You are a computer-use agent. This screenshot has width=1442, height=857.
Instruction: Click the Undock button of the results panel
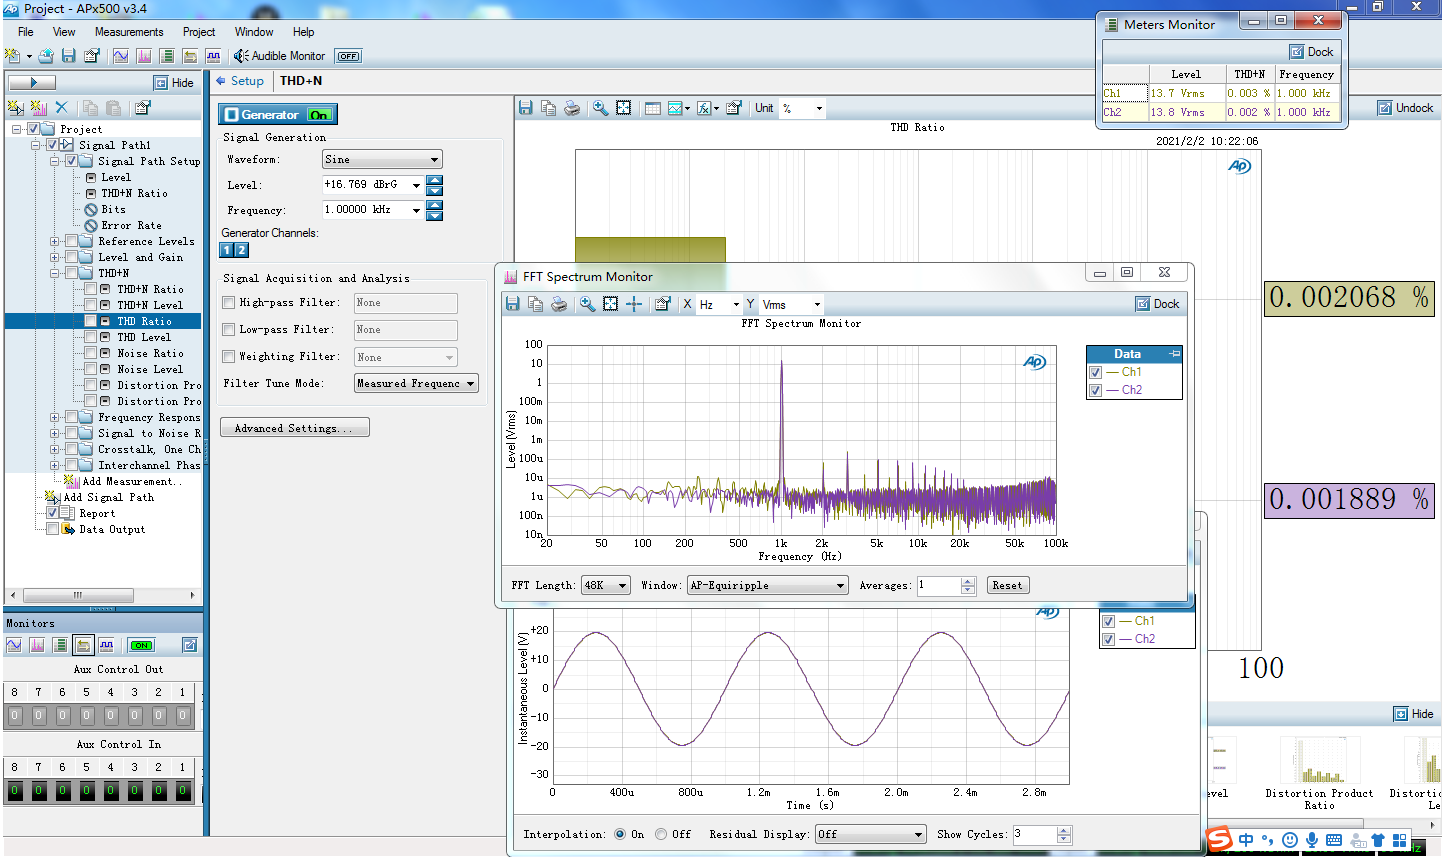tap(1405, 108)
